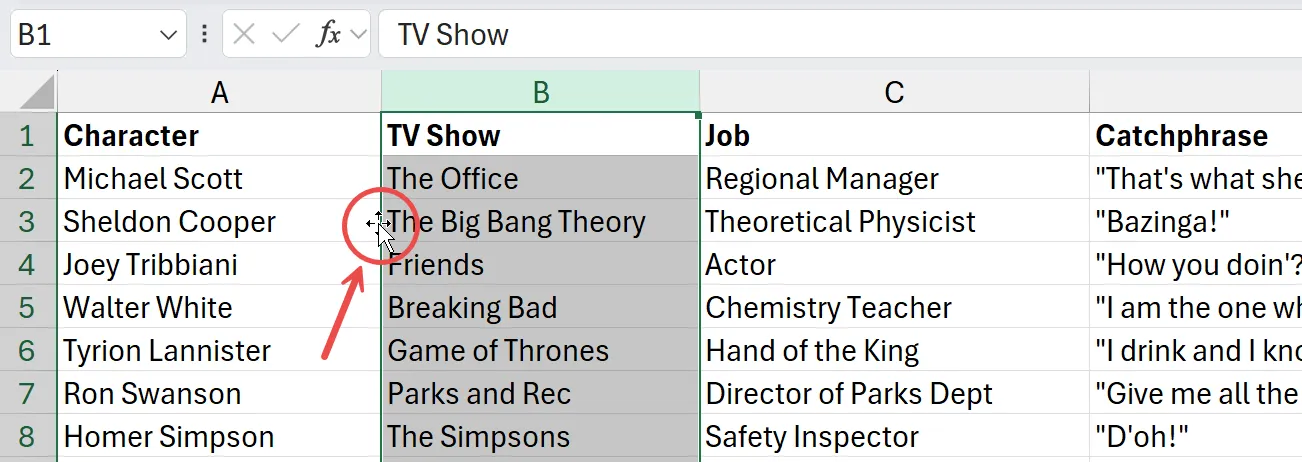
Task: Open Insert Function via fx icon
Action: [x=327, y=35]
